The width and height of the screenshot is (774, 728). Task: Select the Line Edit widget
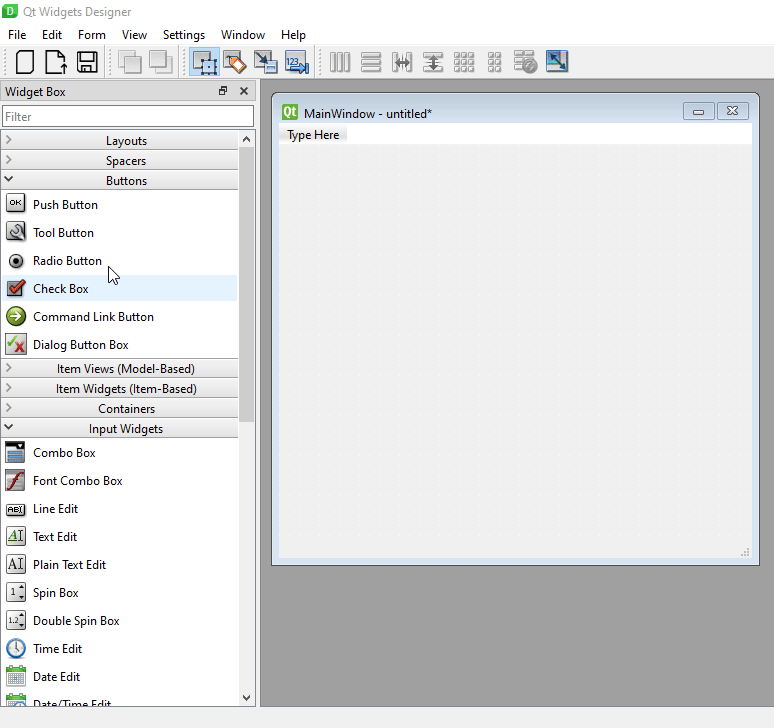[x=120, y=509]
